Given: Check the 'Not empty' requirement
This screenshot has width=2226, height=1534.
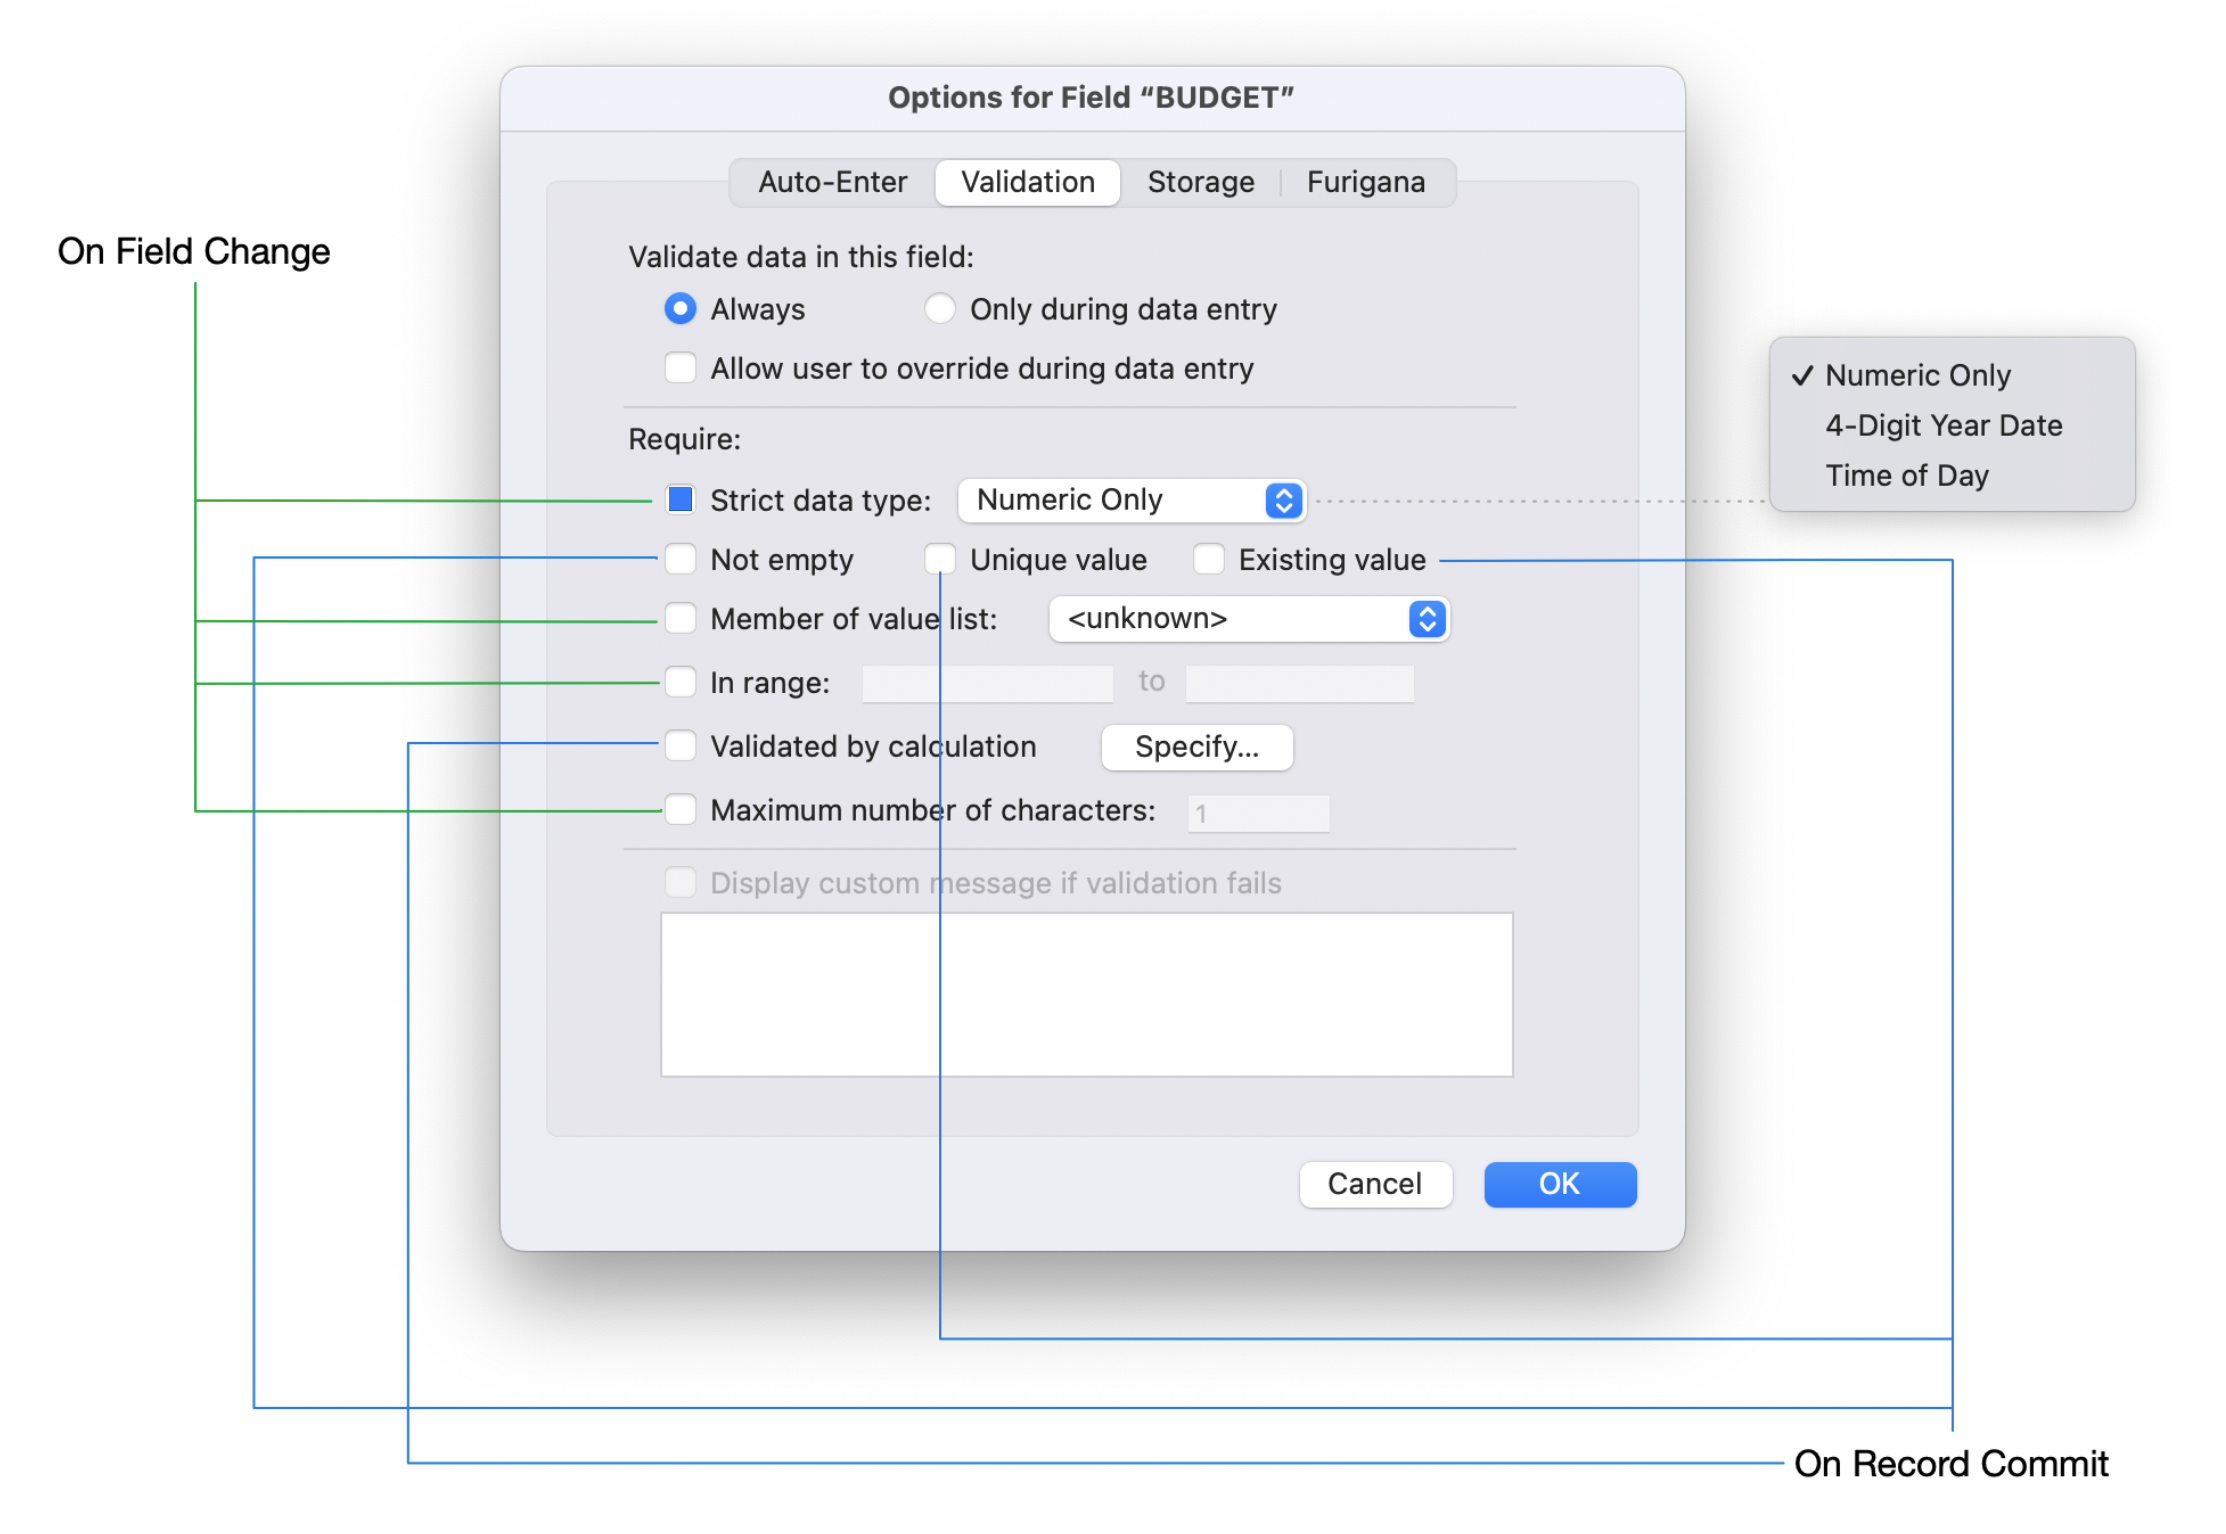Looking at the screenshot, I should [680, 559].
